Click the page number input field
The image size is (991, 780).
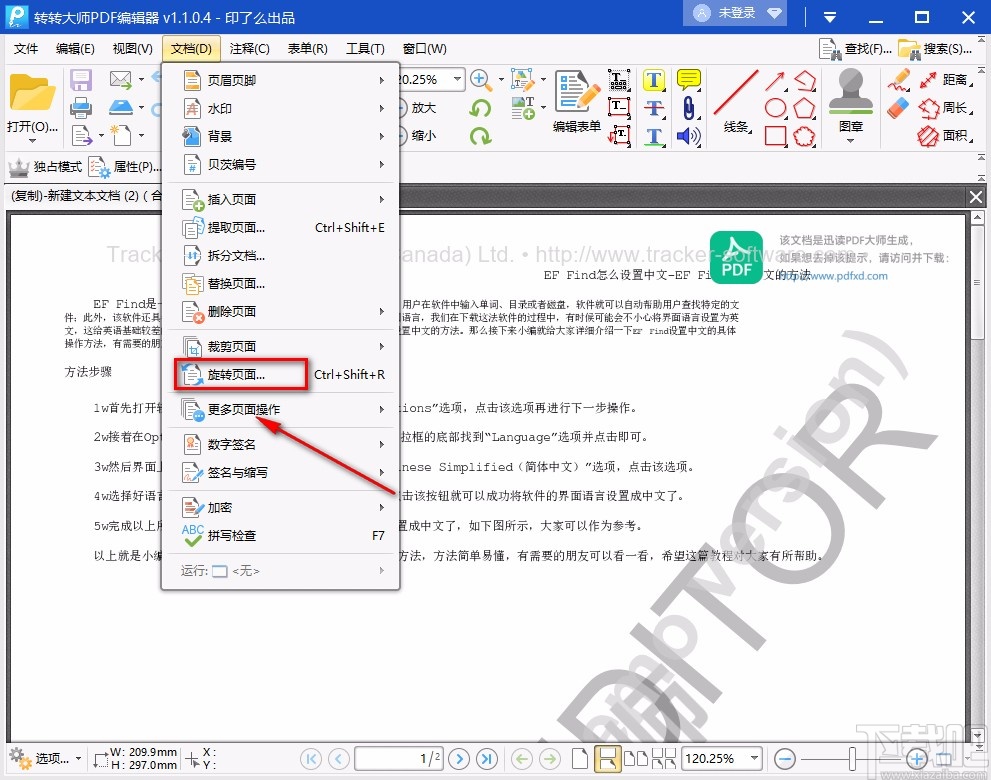[398, 758]
